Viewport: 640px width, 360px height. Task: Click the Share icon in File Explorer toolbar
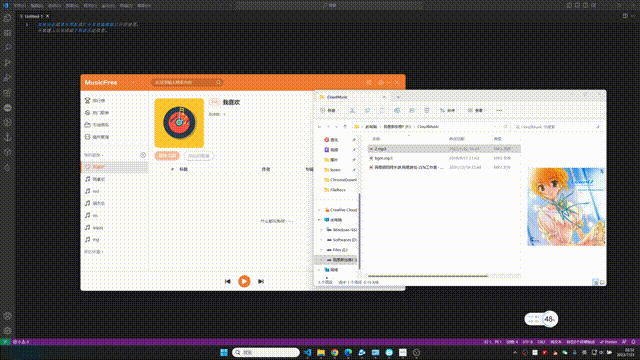(x=412, y=110)
